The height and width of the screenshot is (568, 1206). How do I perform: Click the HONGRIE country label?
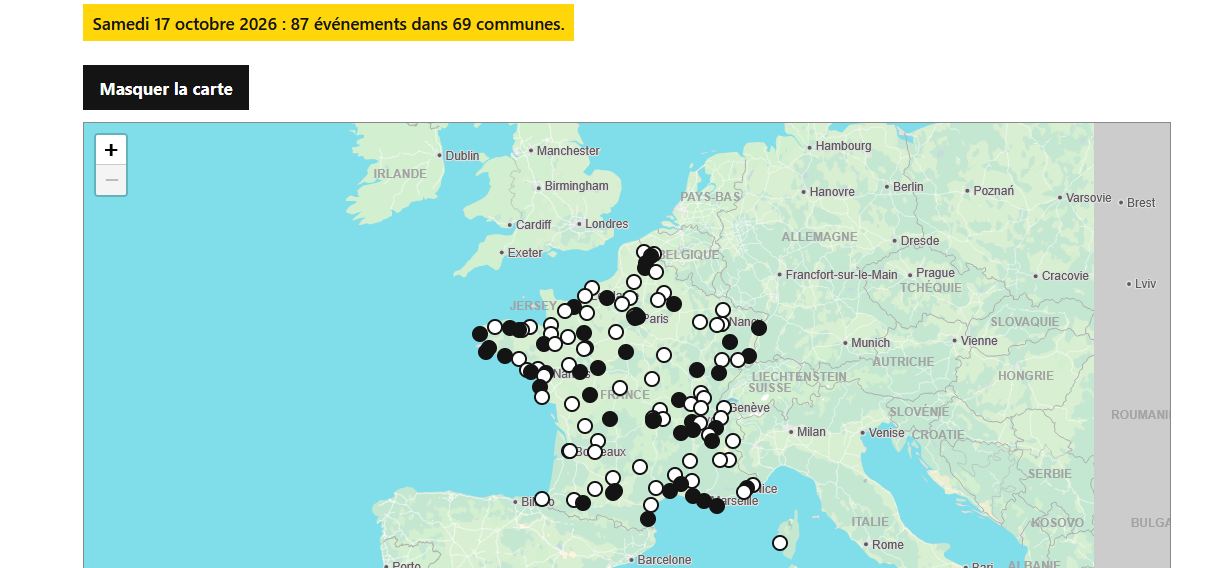tap(1025, 376)
